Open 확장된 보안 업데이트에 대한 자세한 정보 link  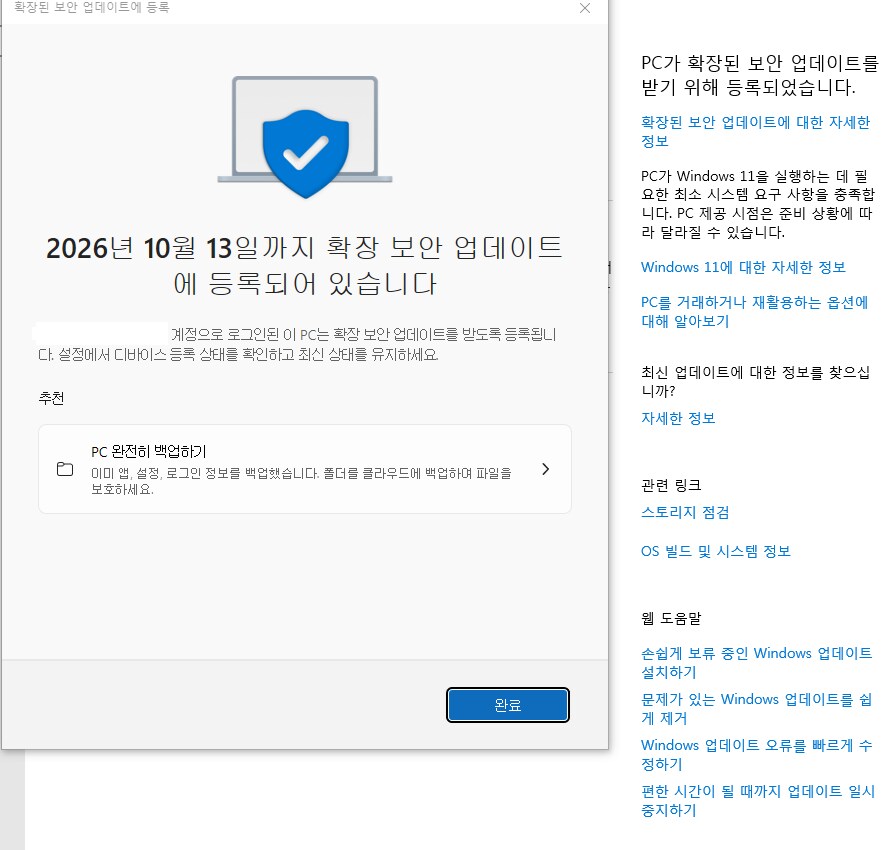755,131
